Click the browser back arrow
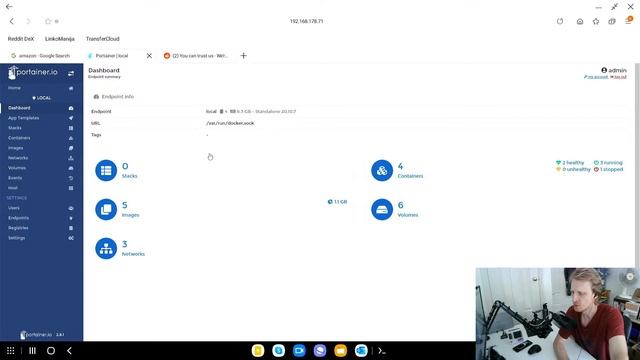 [11, 21]
